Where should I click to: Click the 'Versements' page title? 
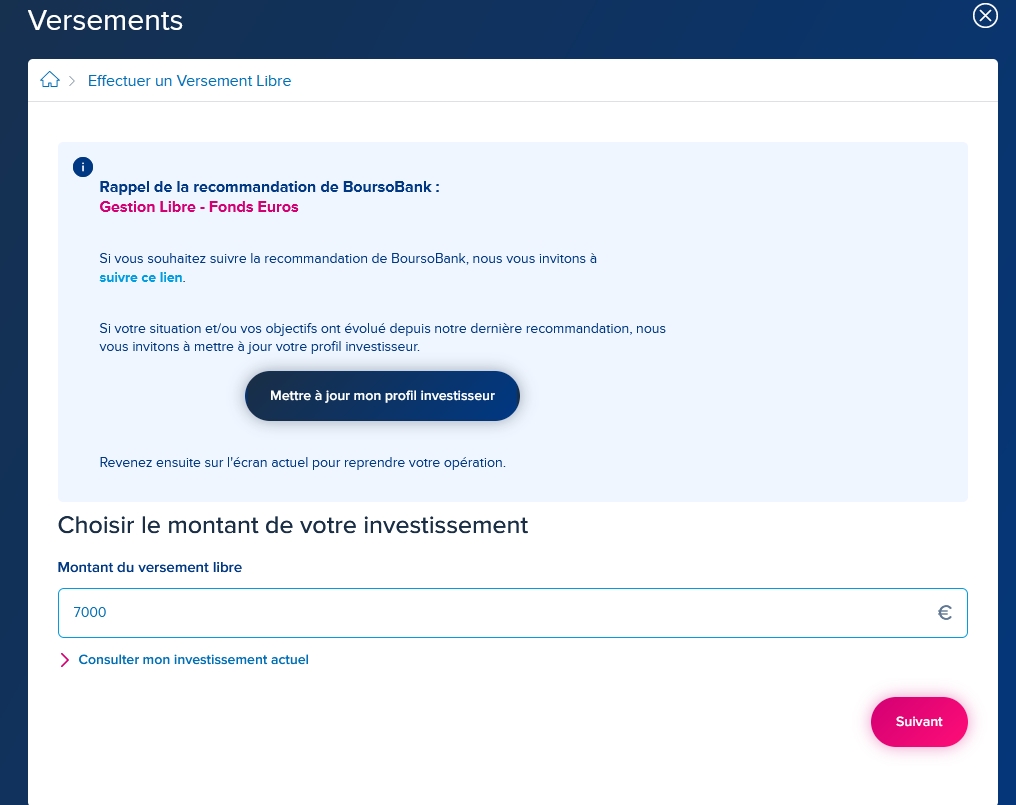tap(105, 20)
